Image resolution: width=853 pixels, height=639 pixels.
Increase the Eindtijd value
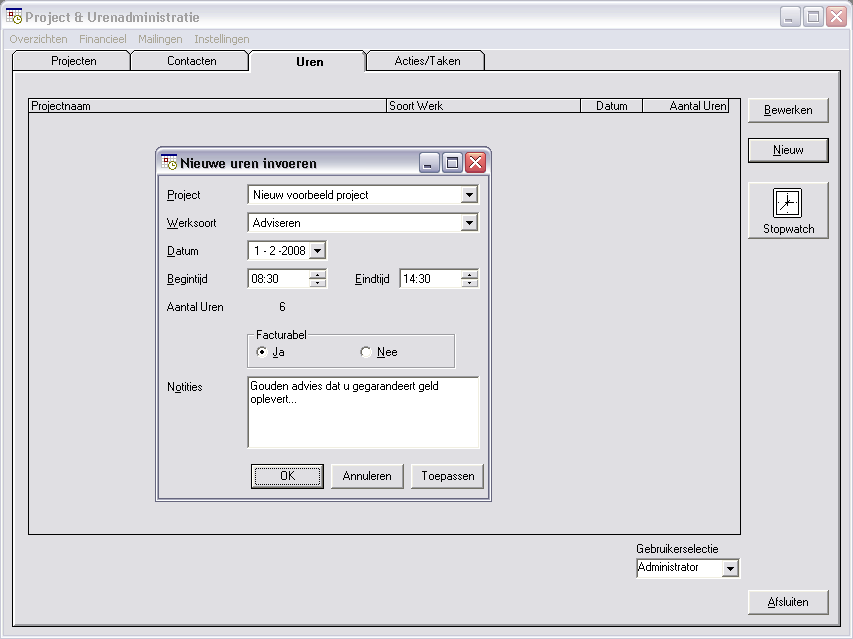469,275
